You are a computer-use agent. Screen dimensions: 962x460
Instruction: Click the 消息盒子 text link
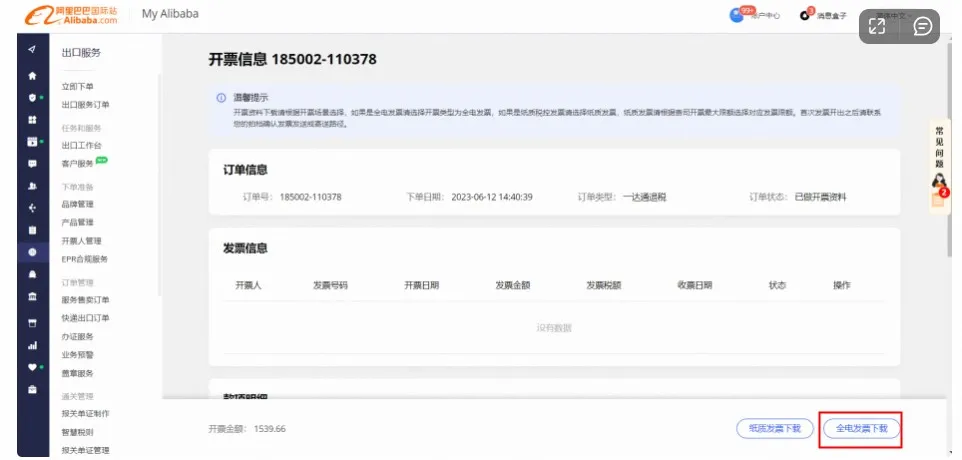831,16
